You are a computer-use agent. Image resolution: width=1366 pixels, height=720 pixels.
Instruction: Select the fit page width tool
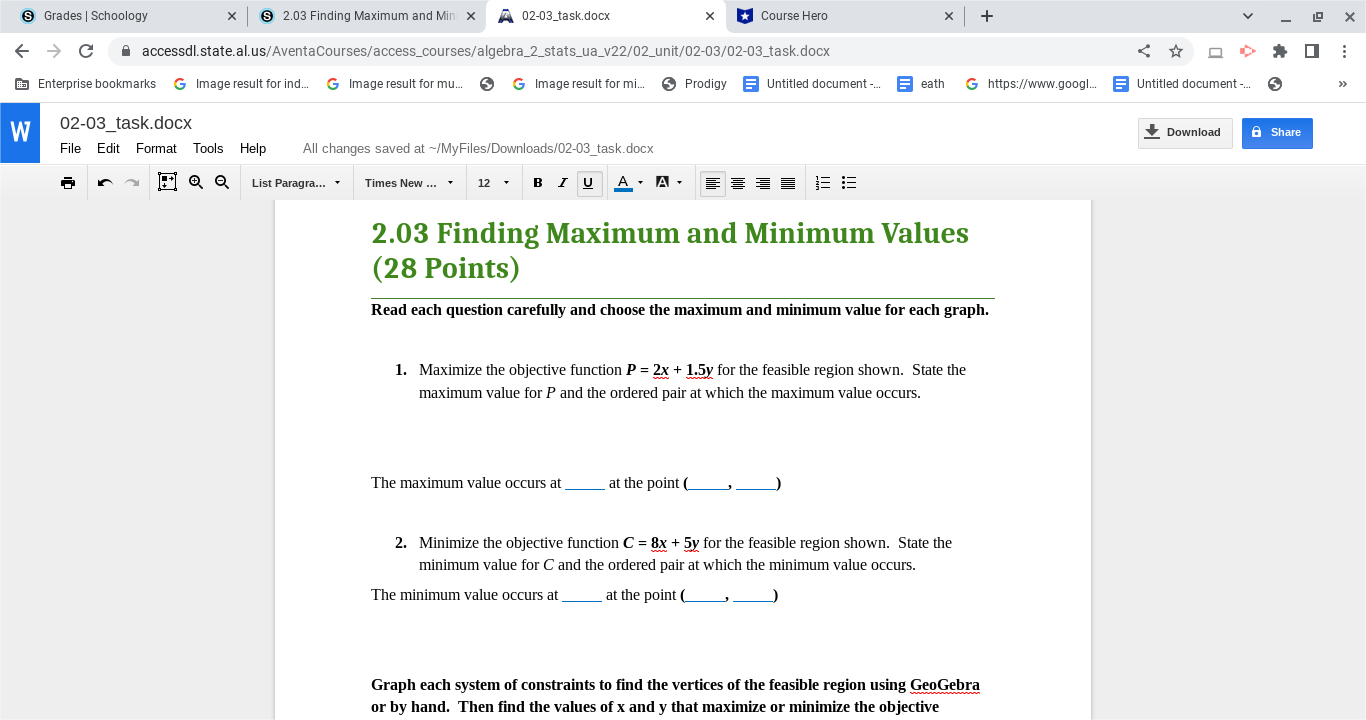pos(167,182)
